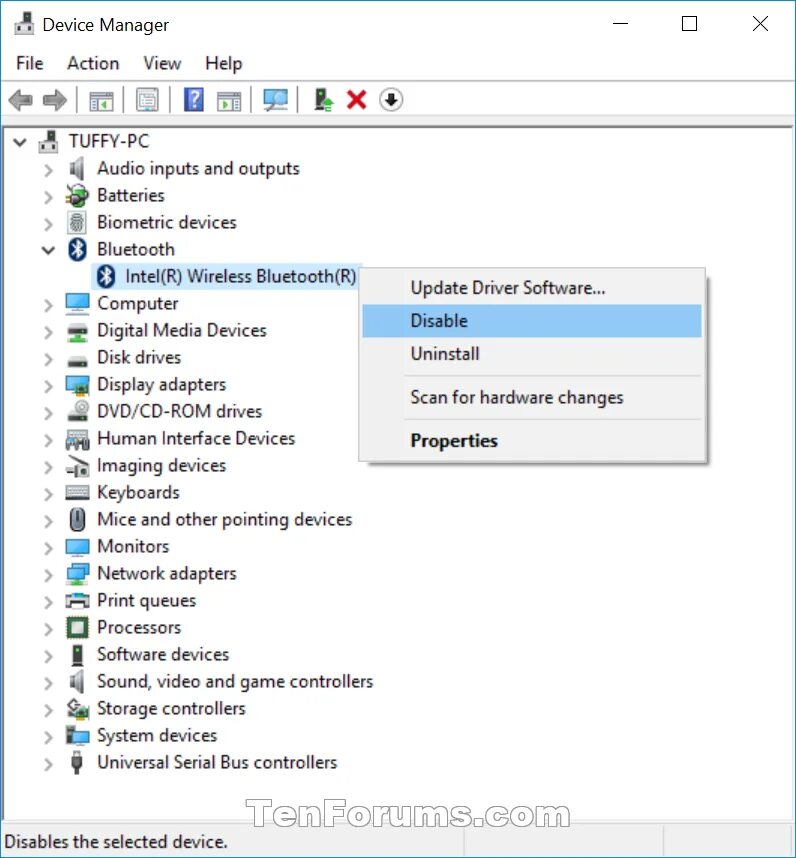Viewport: 796px width, 858px height.
Task: Select the Storage controllers text label
Action: click(171, 709)
